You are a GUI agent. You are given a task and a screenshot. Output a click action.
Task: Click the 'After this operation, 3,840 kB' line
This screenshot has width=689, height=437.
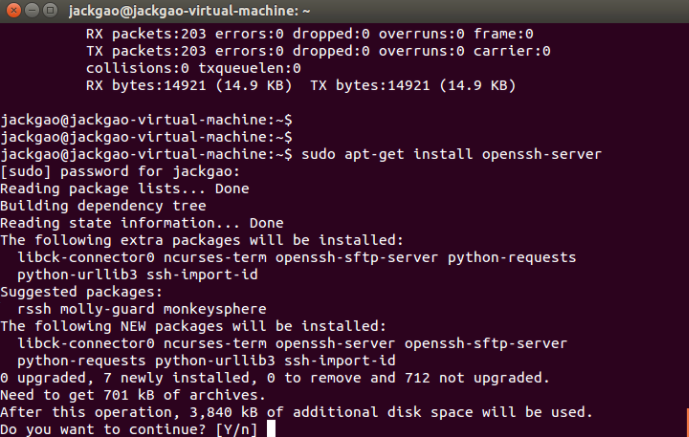point(297,411)
